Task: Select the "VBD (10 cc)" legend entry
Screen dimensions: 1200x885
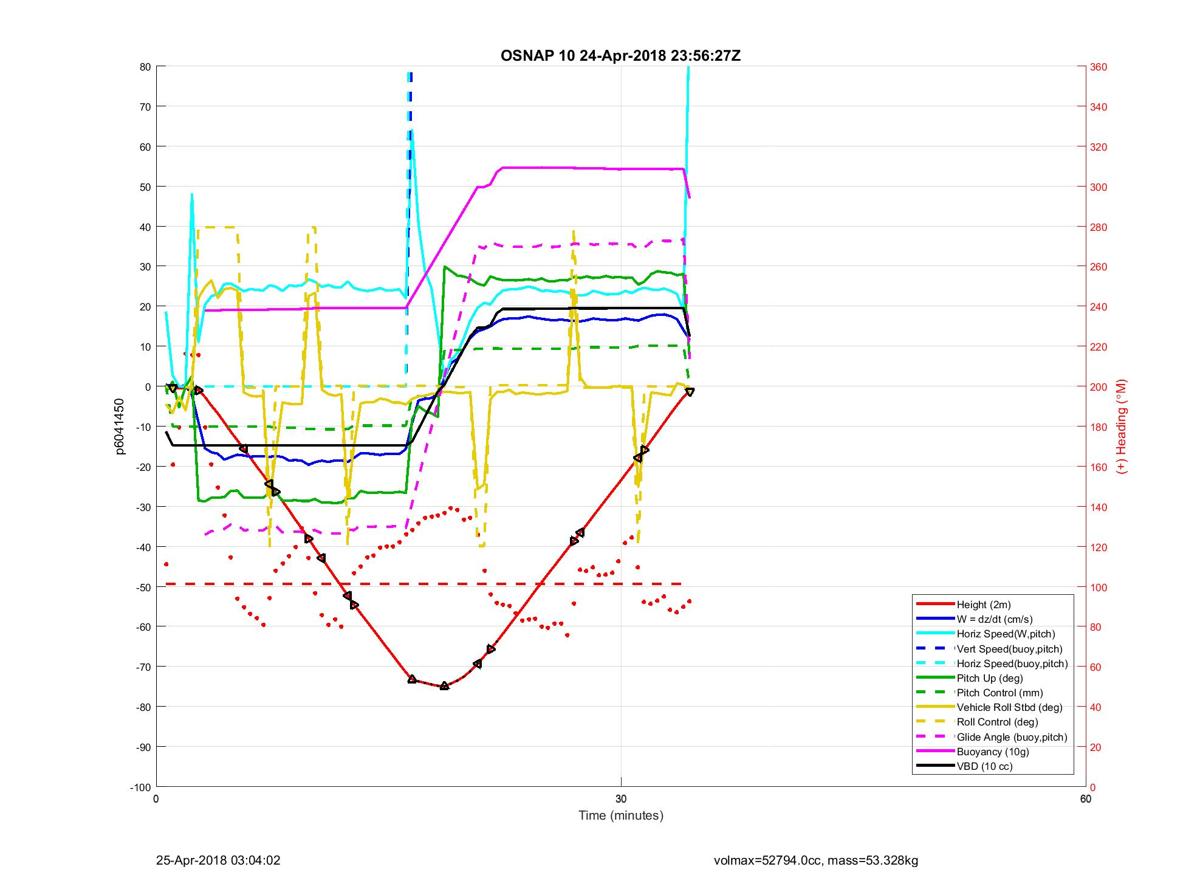Action: coord(986,766)
